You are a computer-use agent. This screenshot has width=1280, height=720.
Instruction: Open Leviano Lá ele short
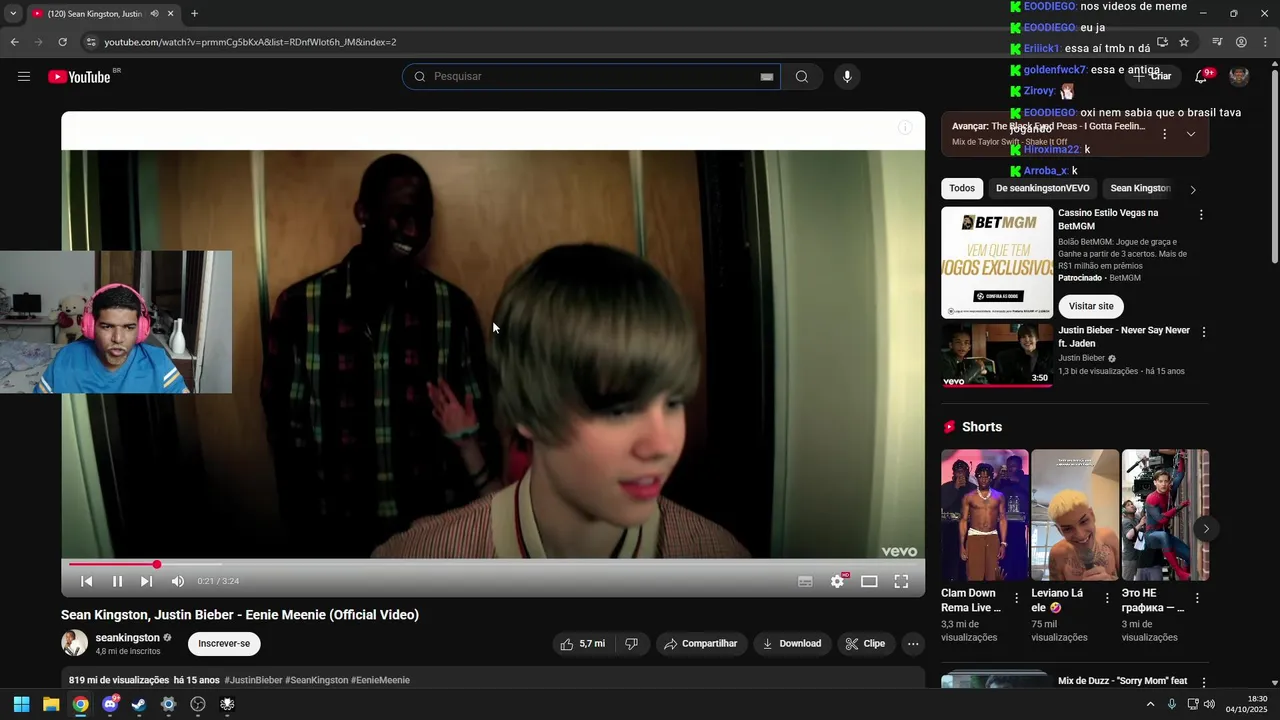point(1075,514)
